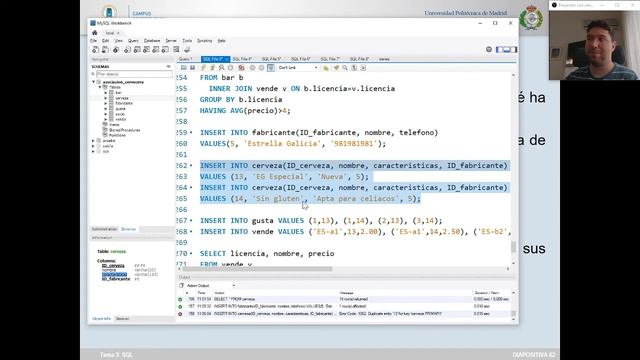Toggle the right sidebar panel visibility
640x360 pixels.
click(x=513, y=49)
